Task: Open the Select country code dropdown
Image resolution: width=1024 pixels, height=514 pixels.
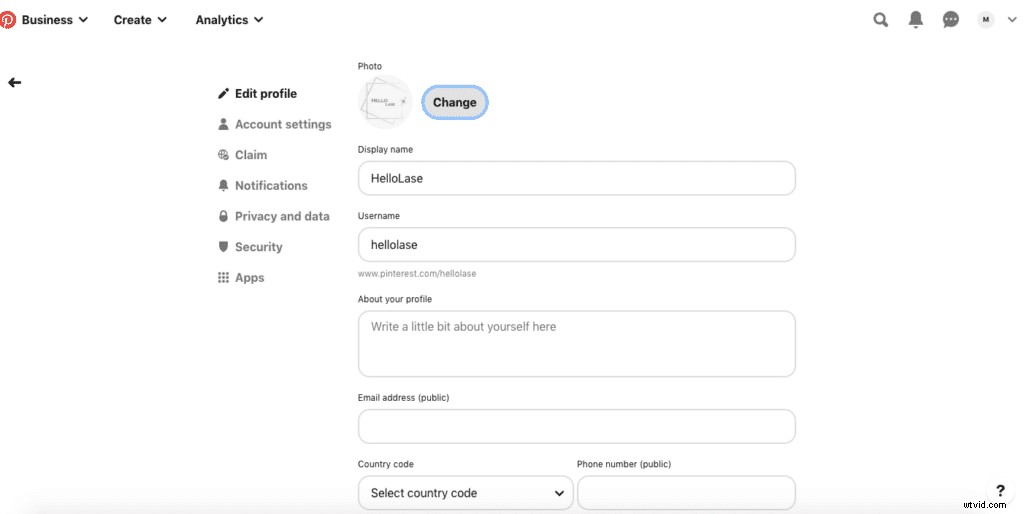Action: pos(465,493)
